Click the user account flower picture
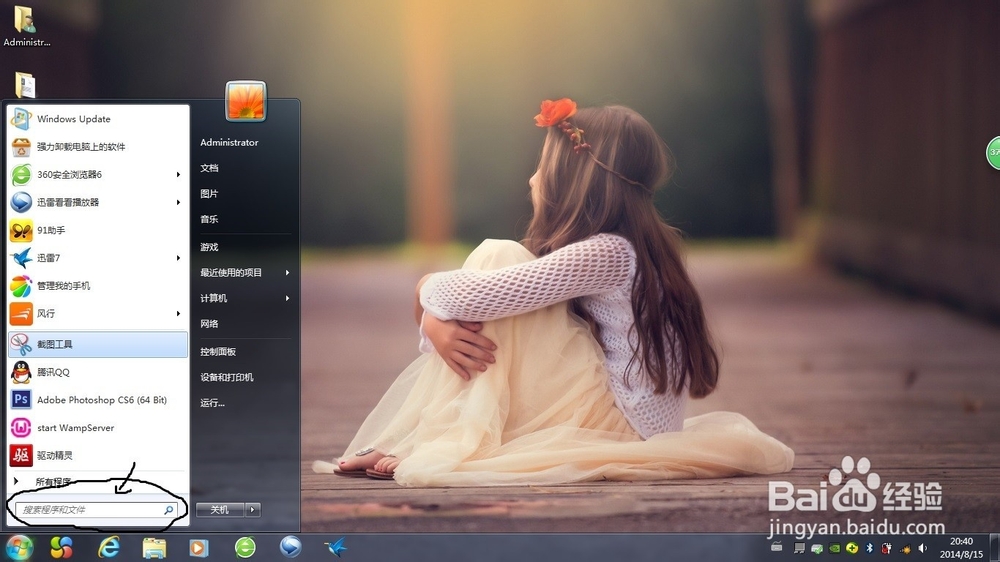 [246, 101]
